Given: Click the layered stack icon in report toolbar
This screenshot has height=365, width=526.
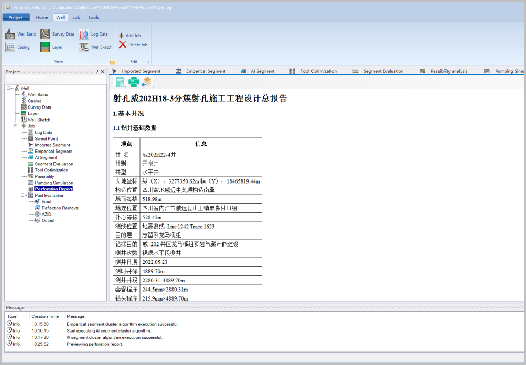Looking at the screenshot, I should [146, 82].
